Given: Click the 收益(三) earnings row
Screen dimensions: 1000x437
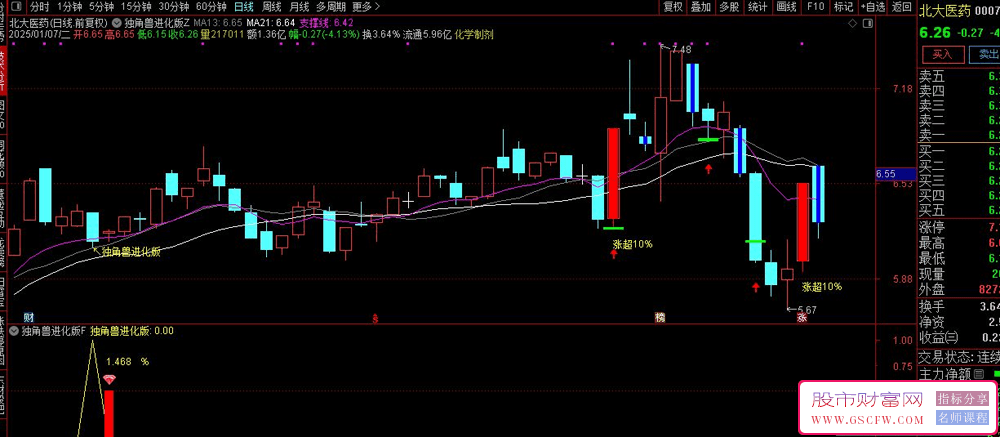Looking at the screenshot, I should 959,338.
